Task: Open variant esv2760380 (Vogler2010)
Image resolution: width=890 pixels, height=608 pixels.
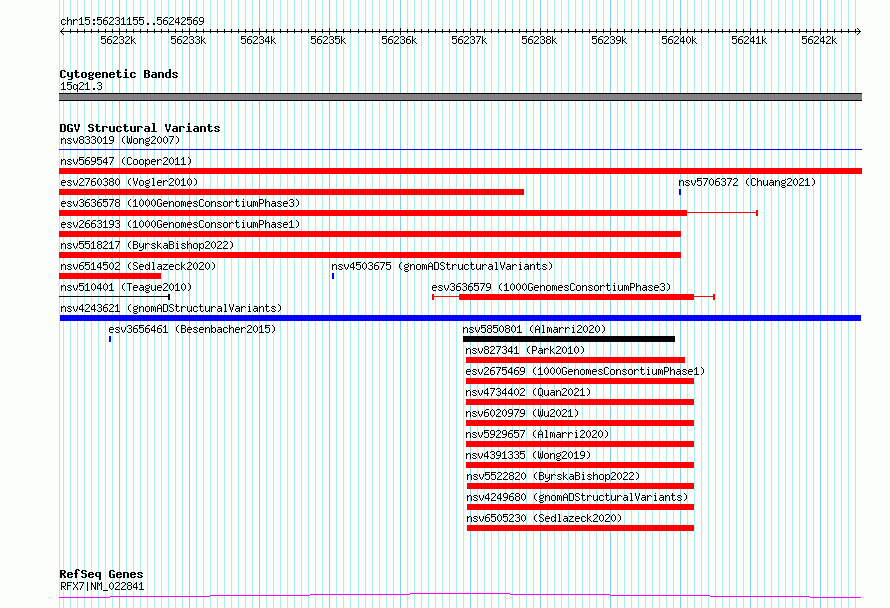Action: [x=129, y=182]
